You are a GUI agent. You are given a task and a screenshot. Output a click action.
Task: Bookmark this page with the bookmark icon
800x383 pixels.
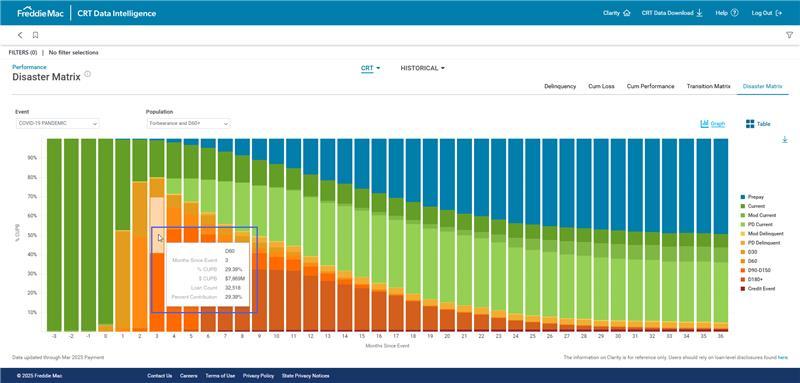35,35
